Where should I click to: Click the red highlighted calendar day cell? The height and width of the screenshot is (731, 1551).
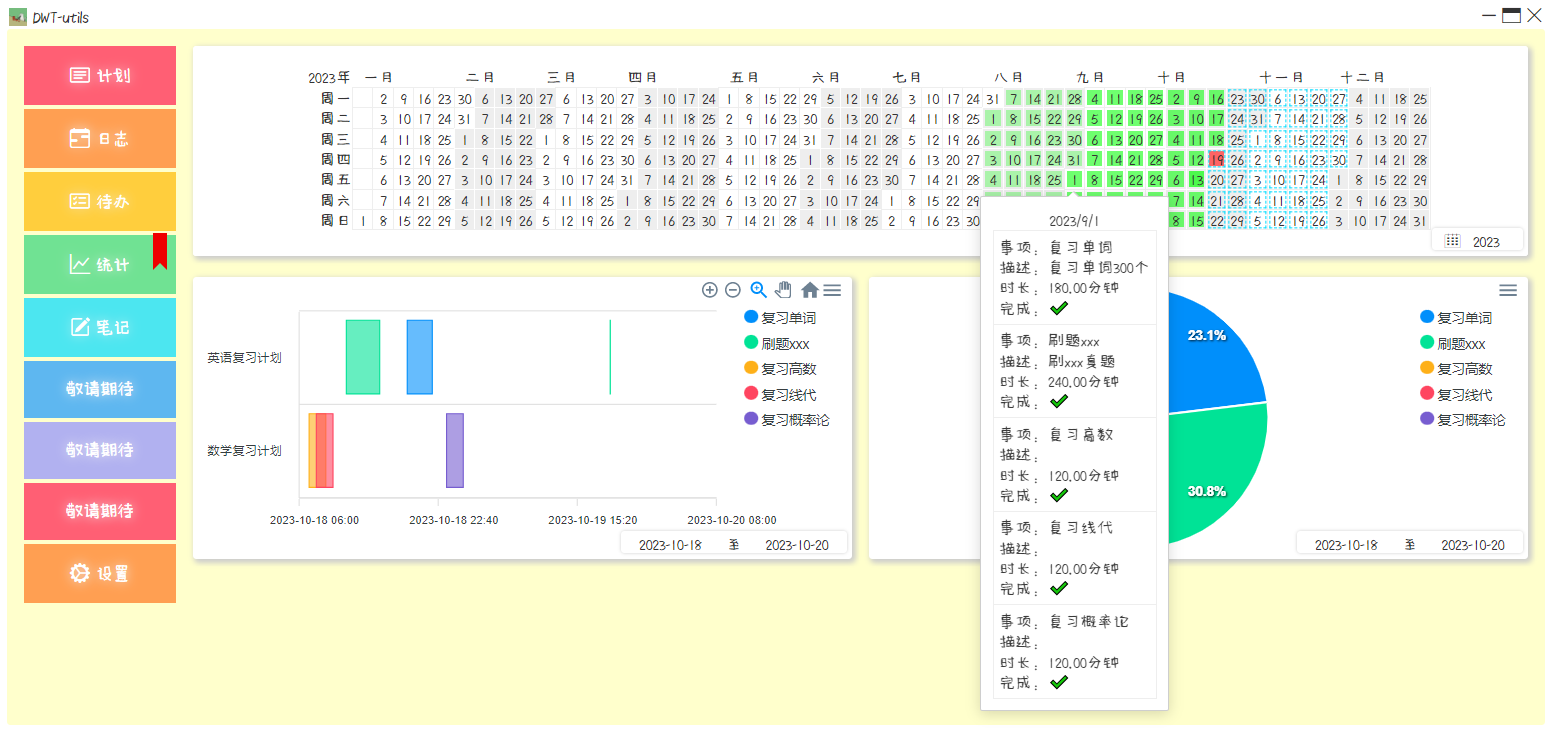(1216, 159)
